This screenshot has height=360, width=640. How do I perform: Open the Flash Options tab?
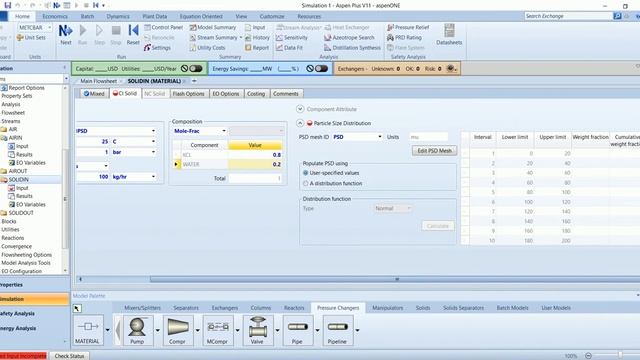pos(188,94)
